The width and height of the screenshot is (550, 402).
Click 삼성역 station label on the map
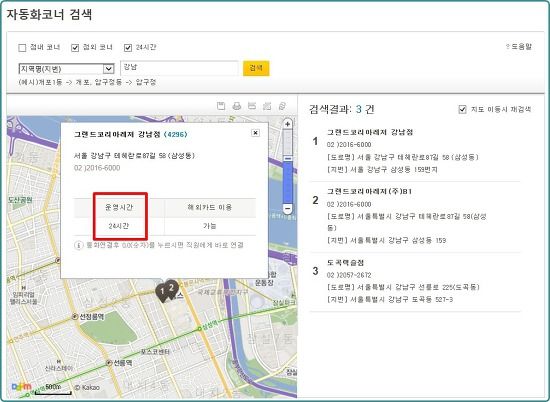tap(209, 325)
